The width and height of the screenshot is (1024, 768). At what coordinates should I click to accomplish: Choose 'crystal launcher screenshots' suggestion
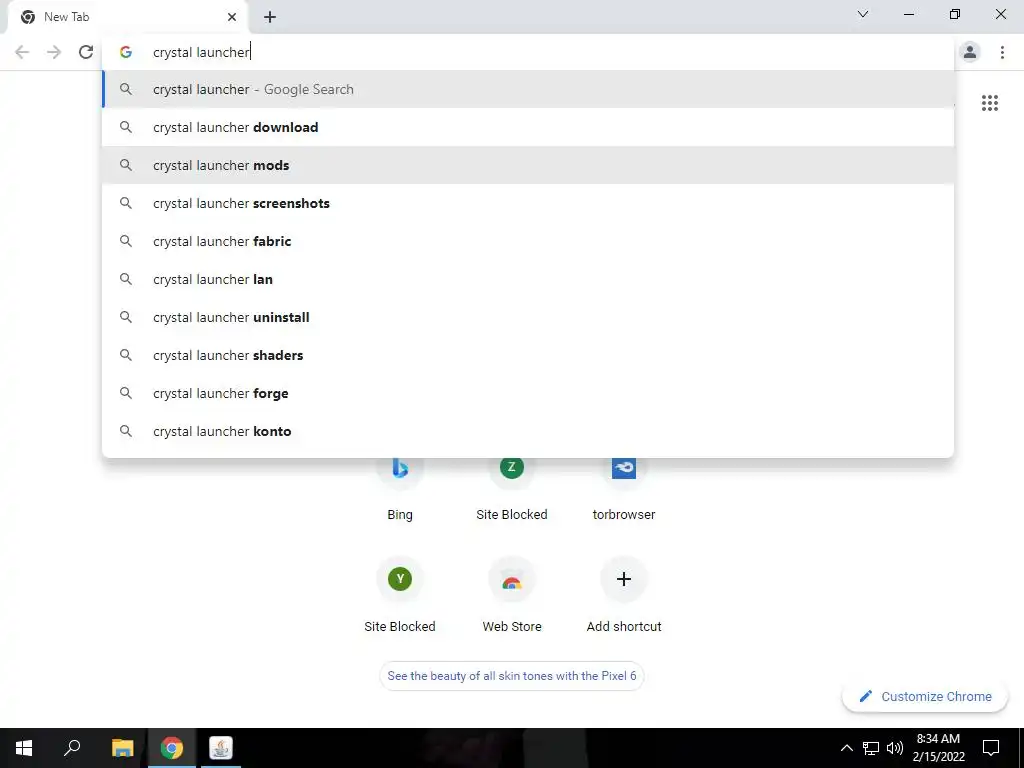(x=528, y=203)
